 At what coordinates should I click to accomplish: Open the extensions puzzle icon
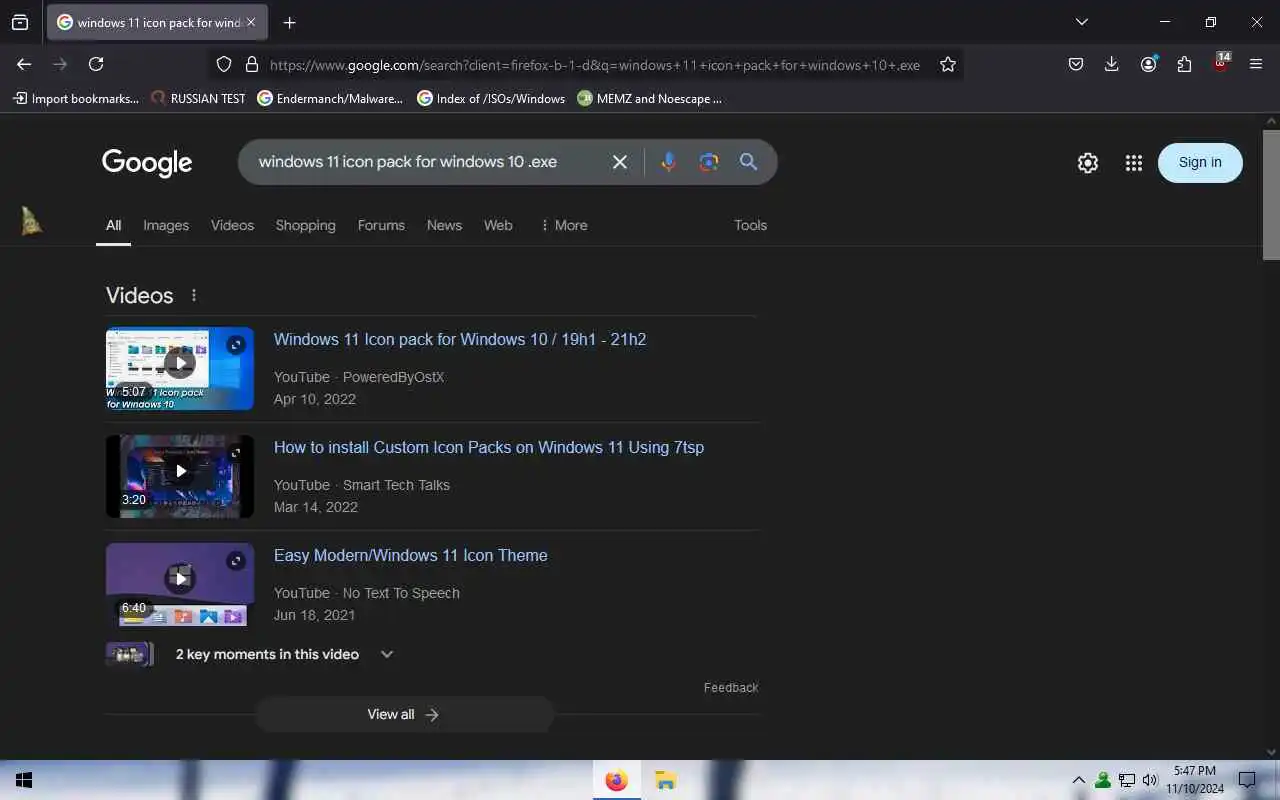pyautogui.click(x=1184, y=64)
